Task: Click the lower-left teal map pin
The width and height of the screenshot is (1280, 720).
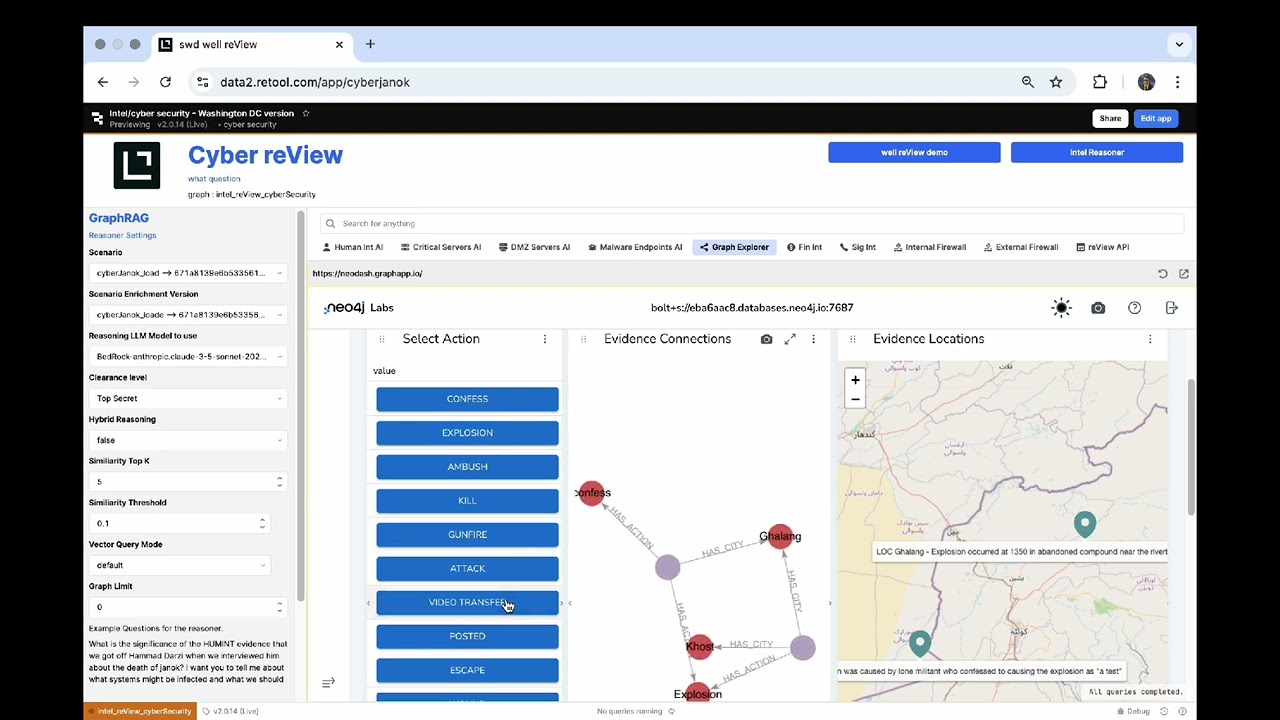Action: (920, 643)
